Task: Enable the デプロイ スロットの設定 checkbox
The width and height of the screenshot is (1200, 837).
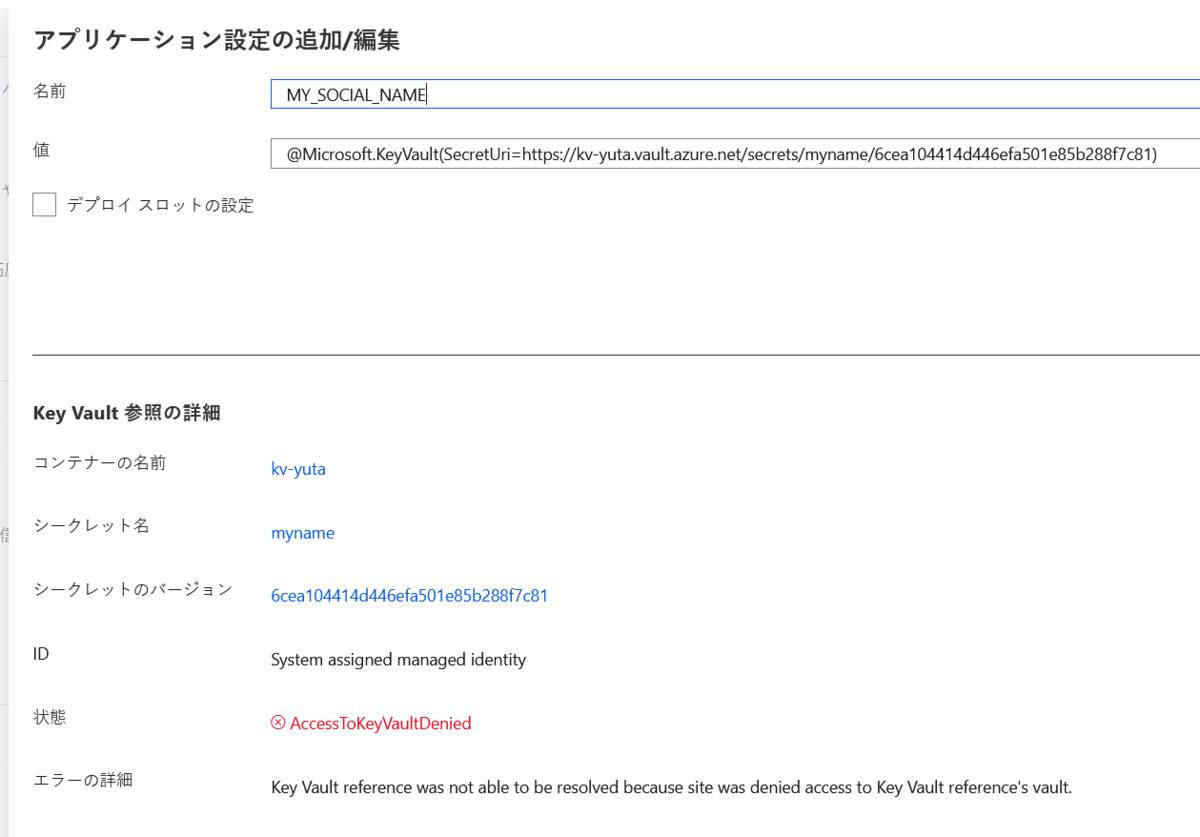Action: pyautogui.click(x=44, y=204)
